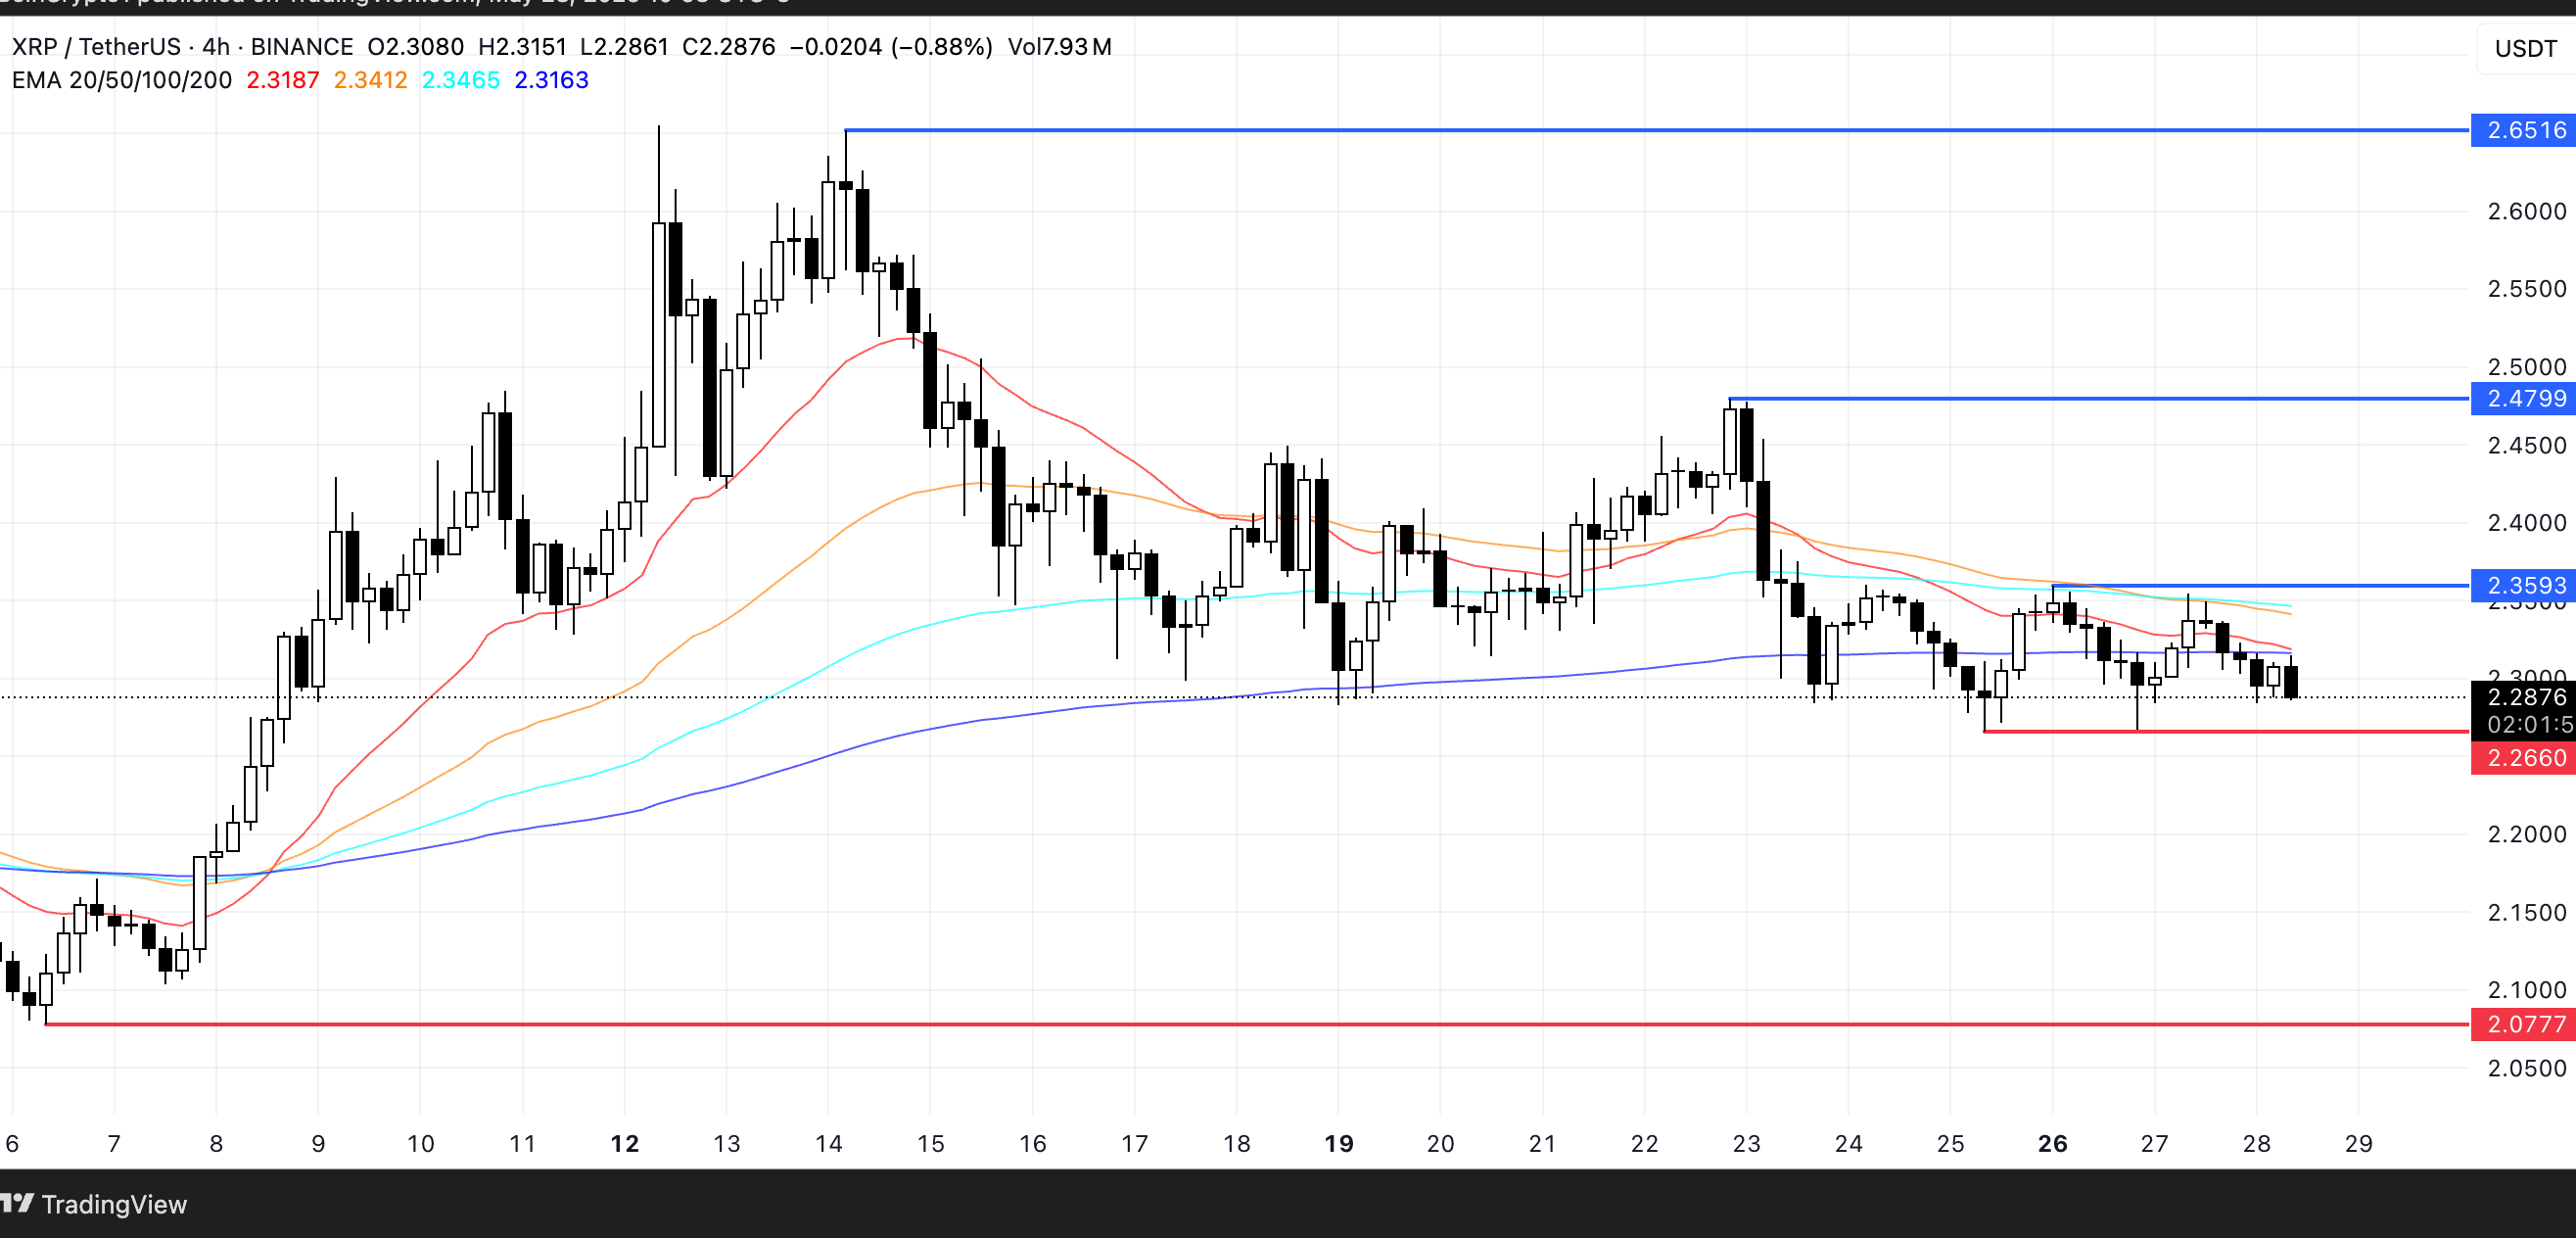Screen dimensions: 2576x1238
Task: Click the 2.1500 price axis tick
Action: click(2527, 912)
